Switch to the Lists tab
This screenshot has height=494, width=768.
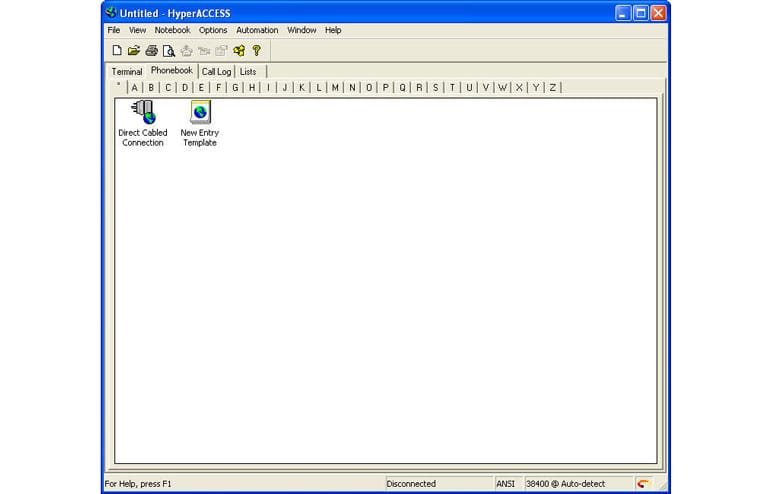248,72
